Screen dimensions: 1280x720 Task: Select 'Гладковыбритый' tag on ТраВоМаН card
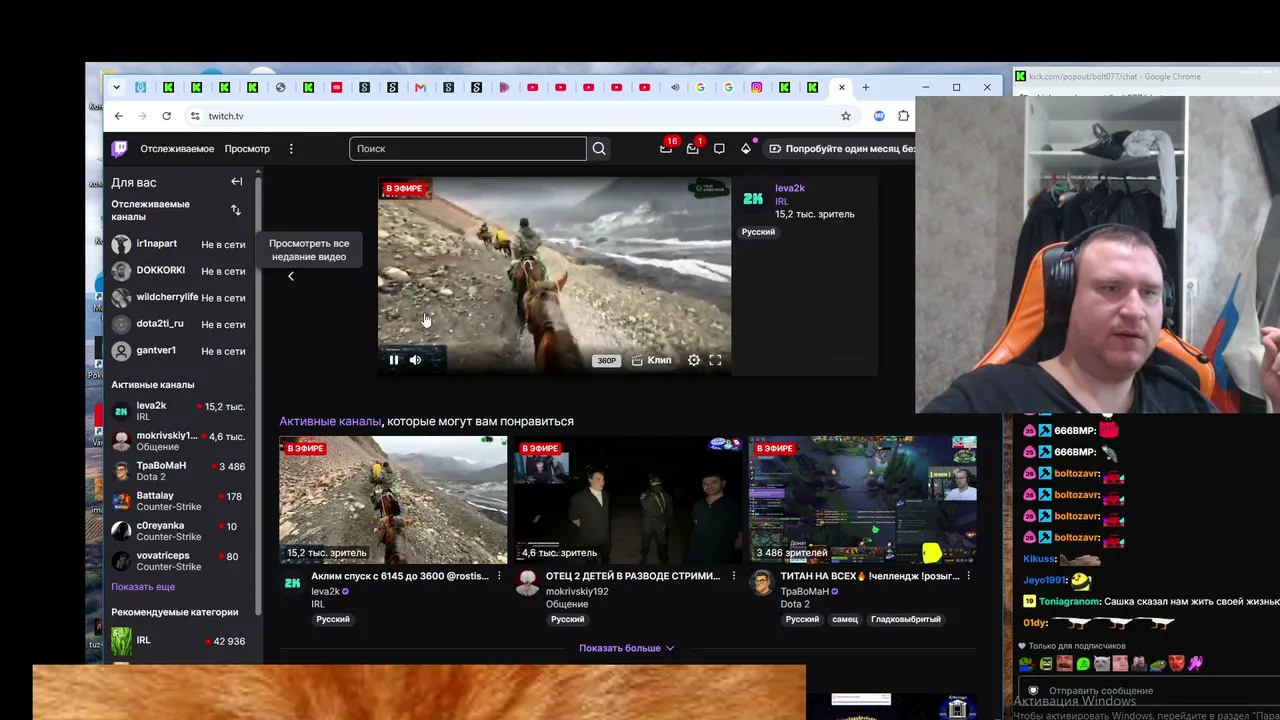click(x=906, y=619)
